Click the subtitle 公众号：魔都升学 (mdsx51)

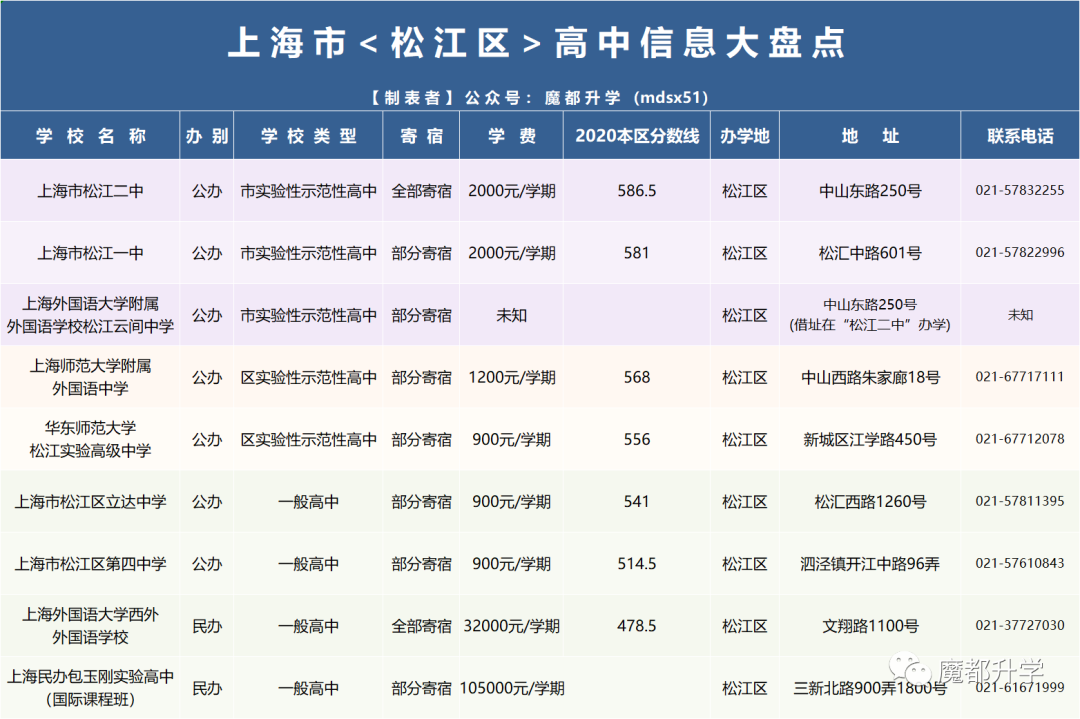[586, 98]
